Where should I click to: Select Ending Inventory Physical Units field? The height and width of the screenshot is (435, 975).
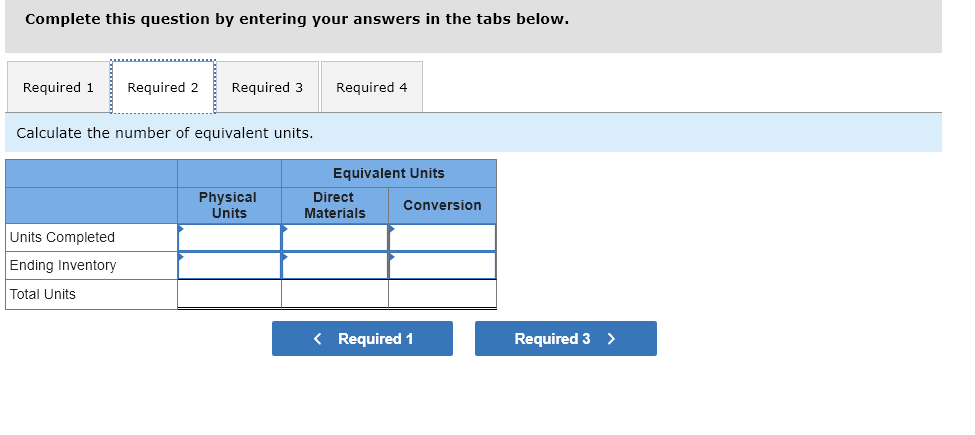tap(229, 265)
